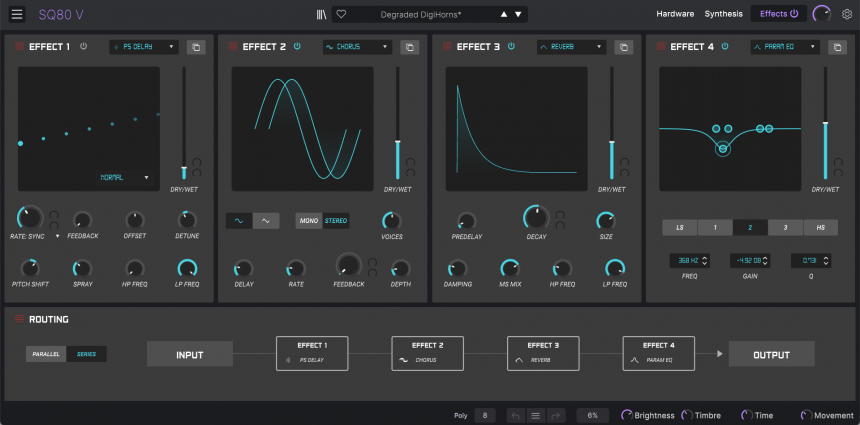Open Effect 3 REVERB type dropdown
The height and width of the screenshot is (425, 860).
[572, 47]
